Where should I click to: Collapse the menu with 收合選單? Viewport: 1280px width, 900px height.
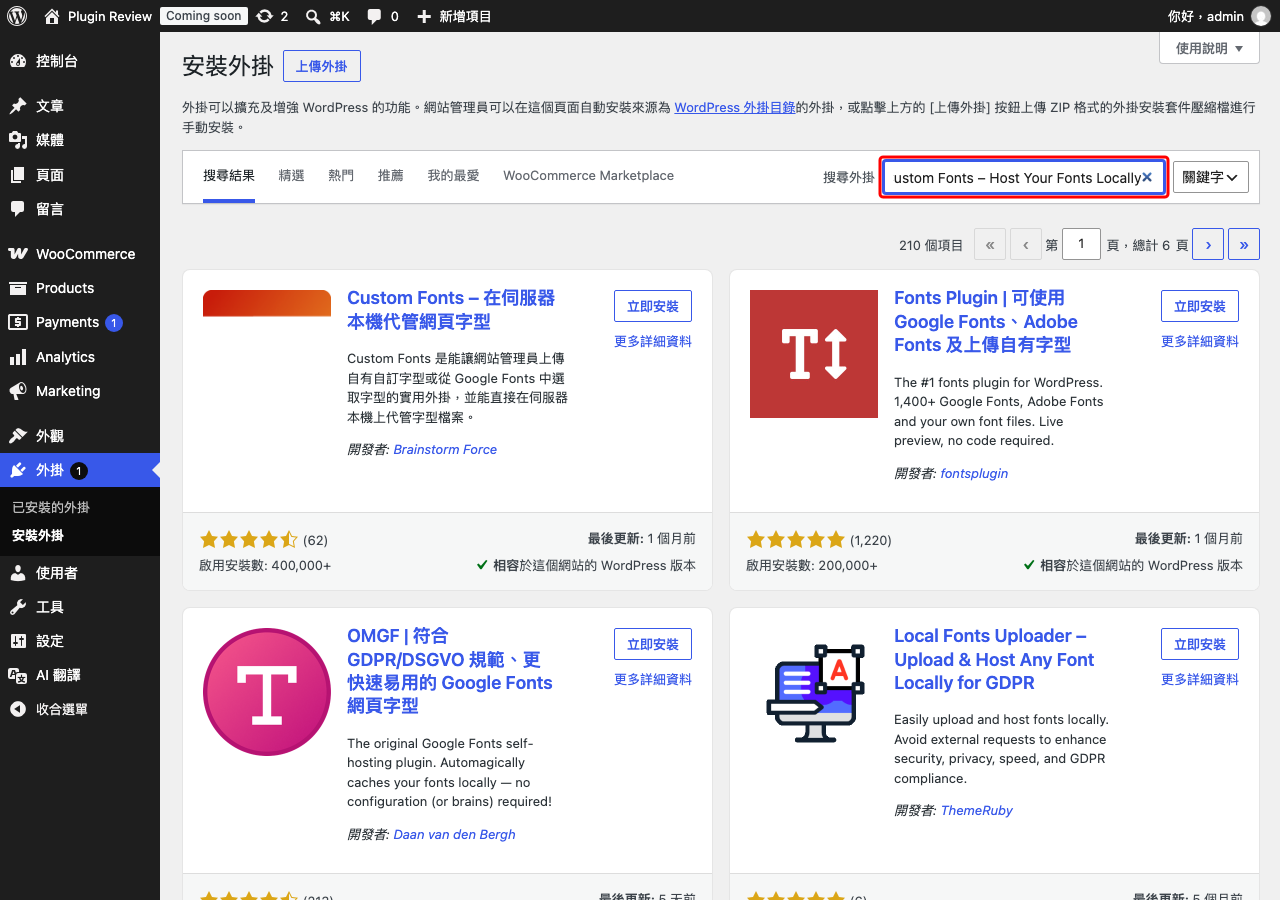80,709
